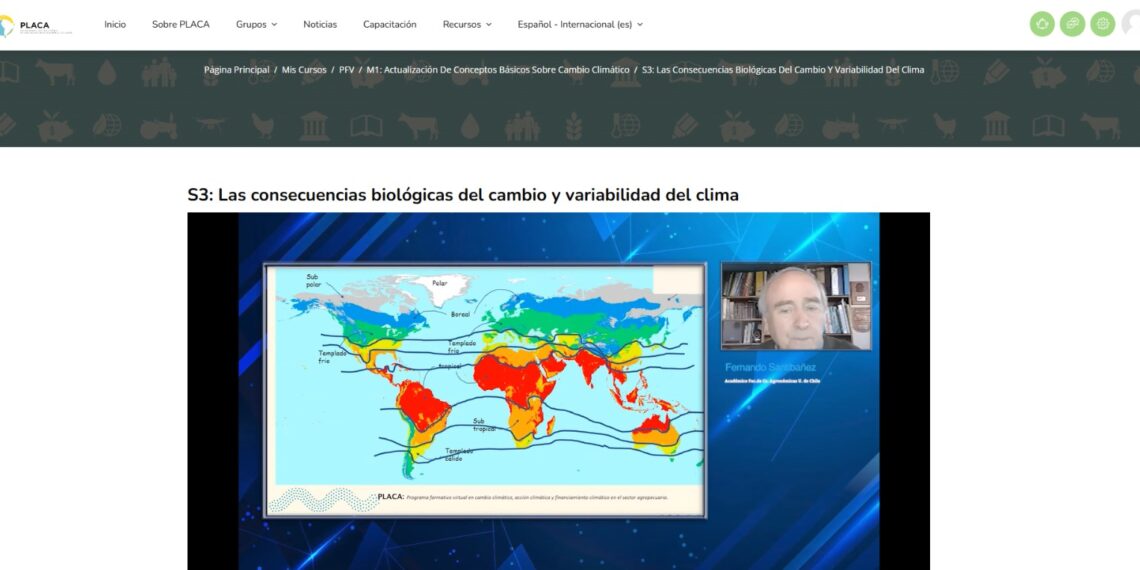Image resolution: width=1140 pixels, height=570 pixels.
Task: Open the messages chat icon
Action: [1072, 24]
